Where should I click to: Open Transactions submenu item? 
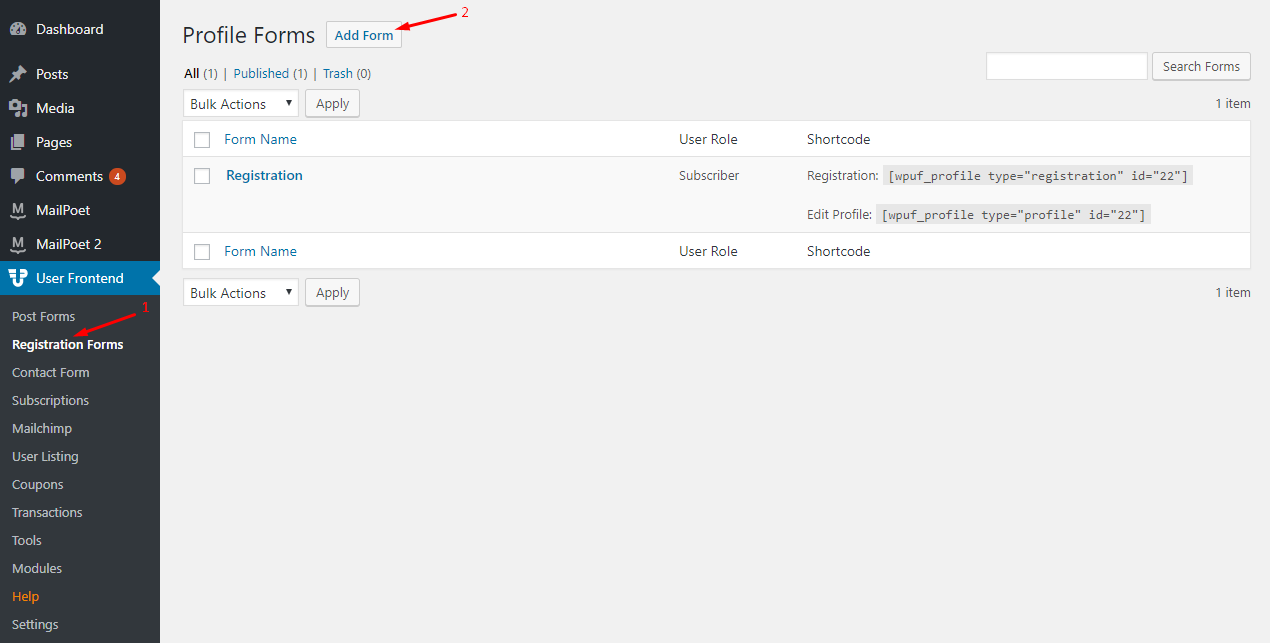47,512
